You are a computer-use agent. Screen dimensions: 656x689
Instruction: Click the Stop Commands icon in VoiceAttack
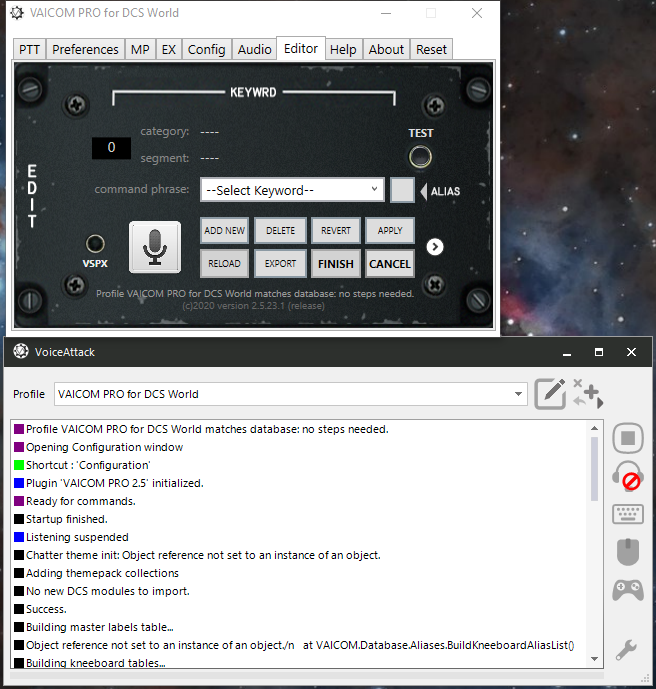[x=628, y=438]
